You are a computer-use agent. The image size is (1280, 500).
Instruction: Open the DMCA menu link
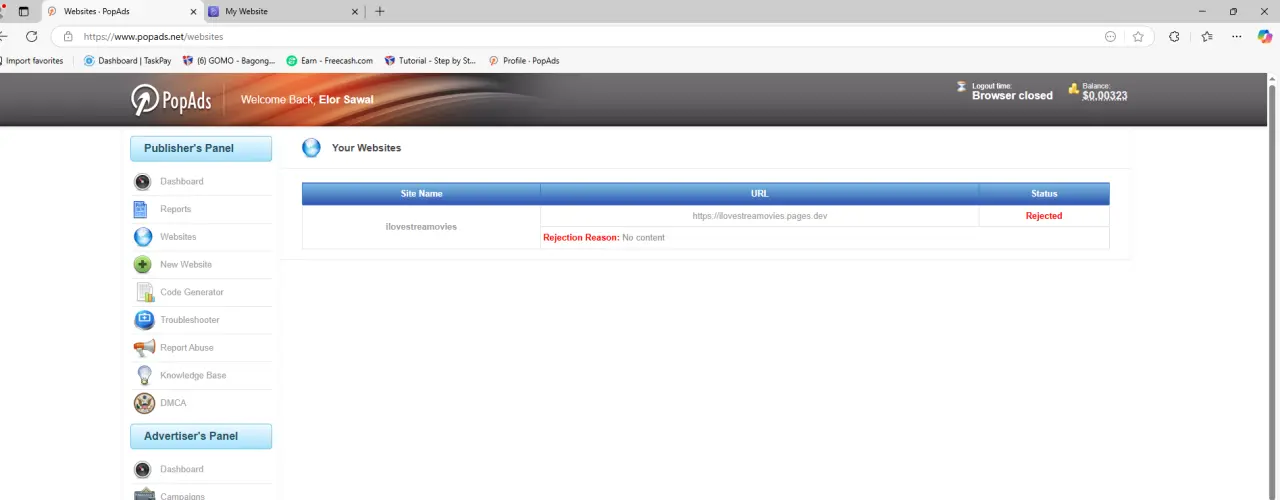coord(173,403)
